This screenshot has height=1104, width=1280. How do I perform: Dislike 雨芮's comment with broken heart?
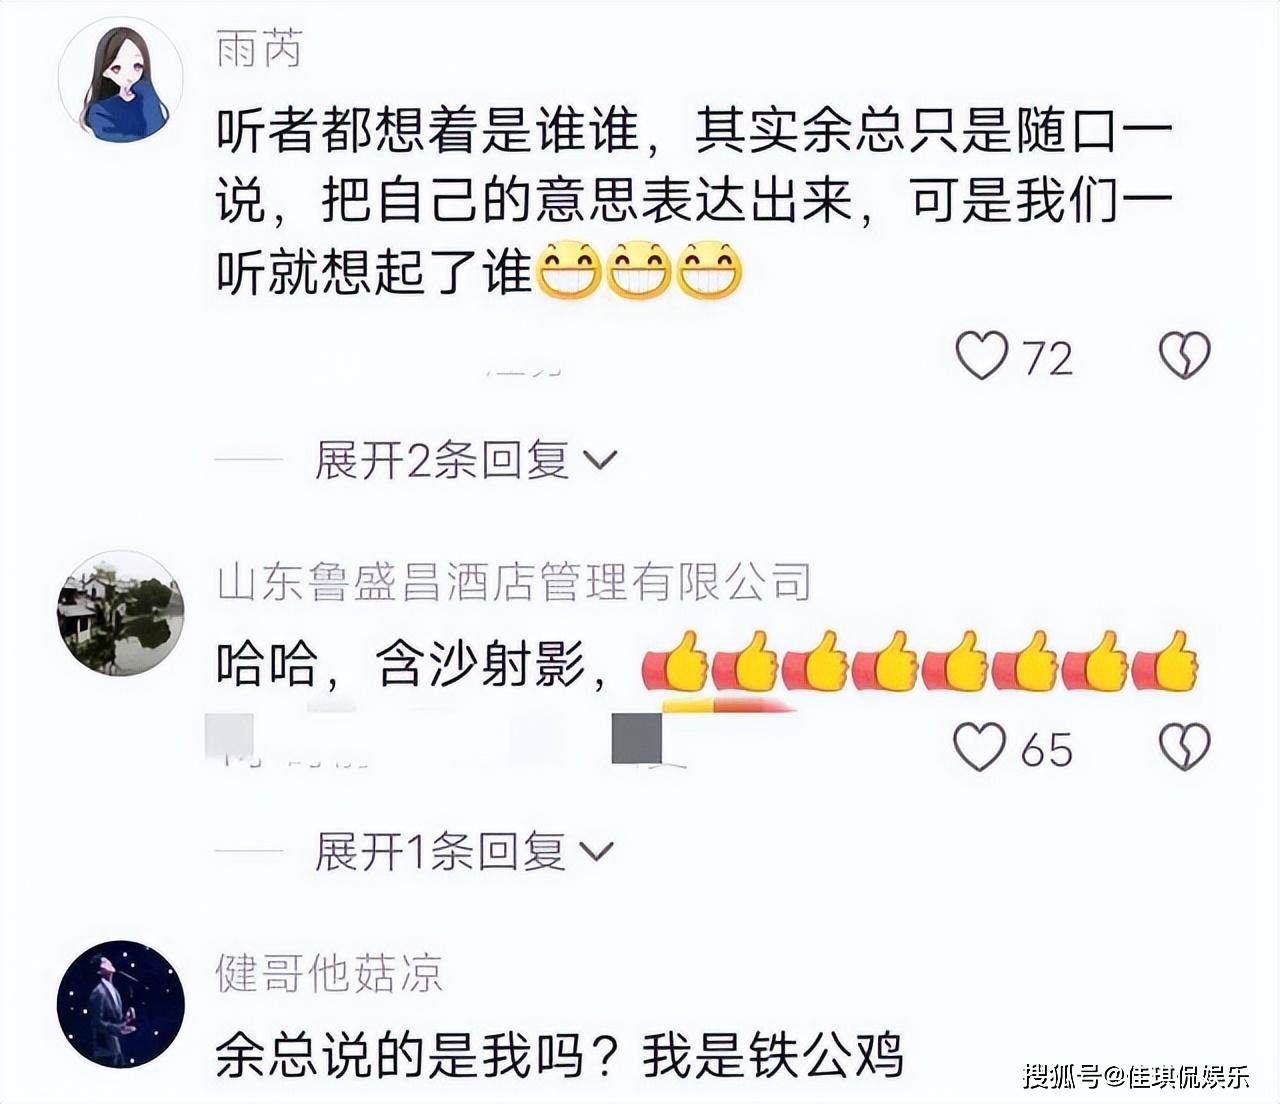point(1185,356)
